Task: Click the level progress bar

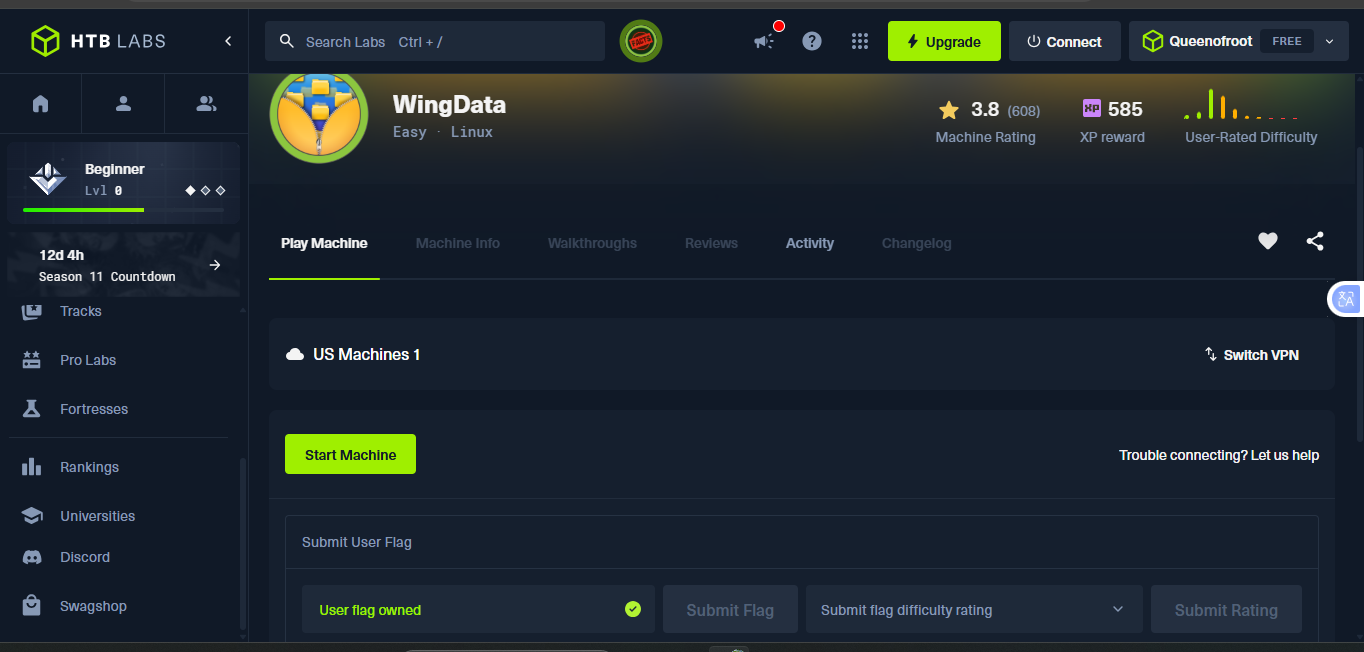Action: click(x=123, y=210)
